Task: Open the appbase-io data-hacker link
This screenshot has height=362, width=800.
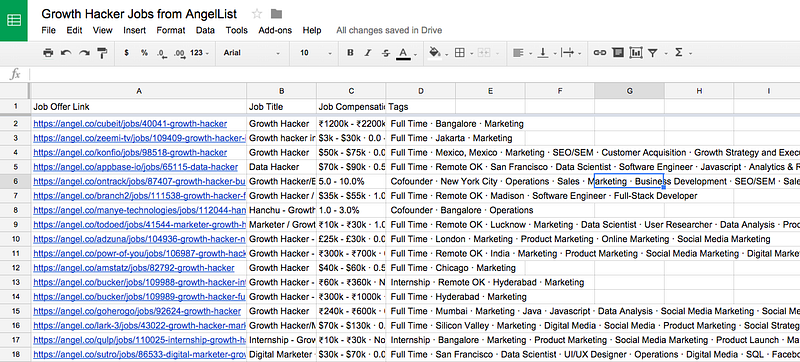Action: [135, 167]
